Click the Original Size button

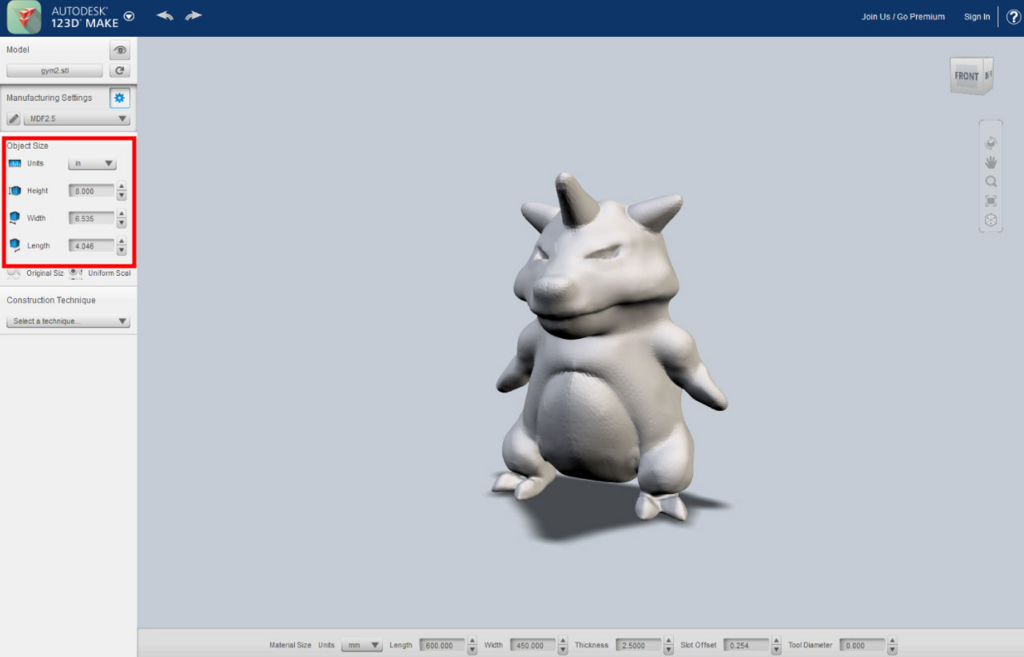36,273
